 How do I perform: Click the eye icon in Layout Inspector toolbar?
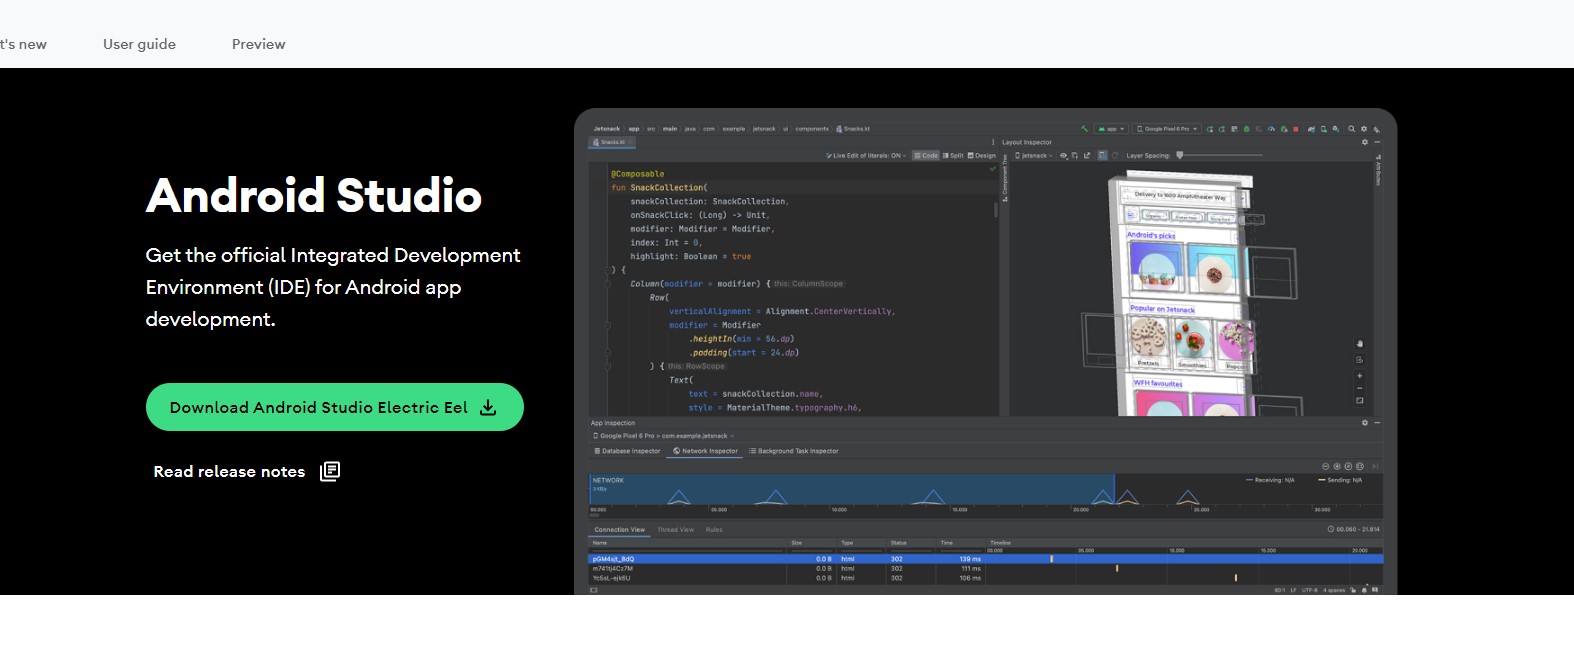tap(1064, 156)
